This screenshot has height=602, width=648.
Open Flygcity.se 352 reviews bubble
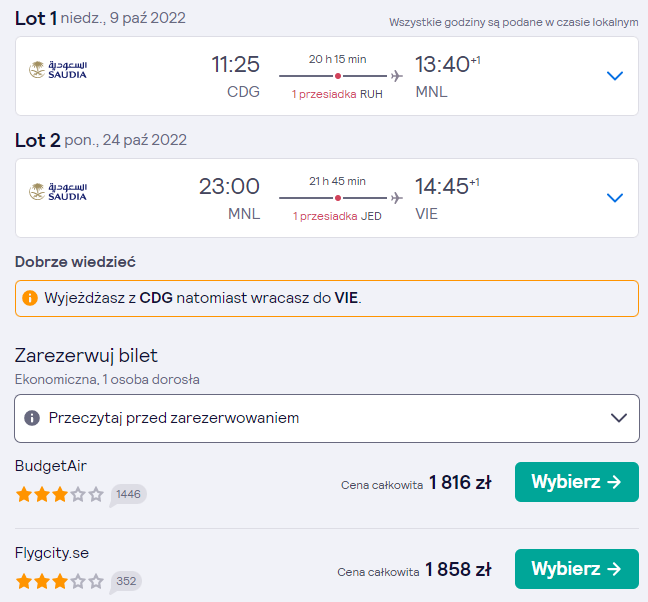click(126, 582)
